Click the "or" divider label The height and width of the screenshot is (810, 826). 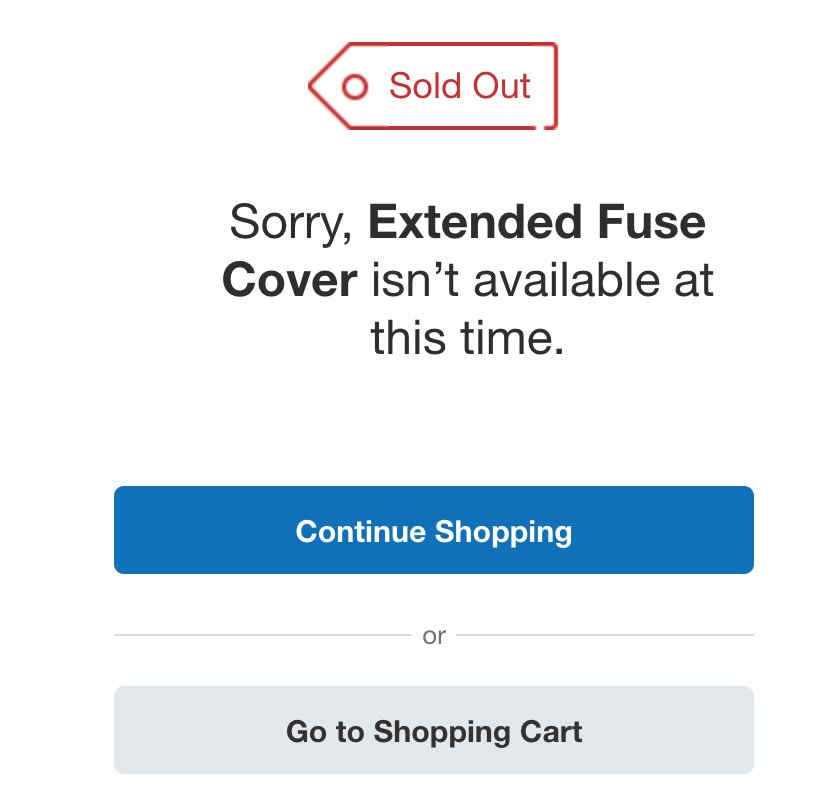[x=434, y=636]
